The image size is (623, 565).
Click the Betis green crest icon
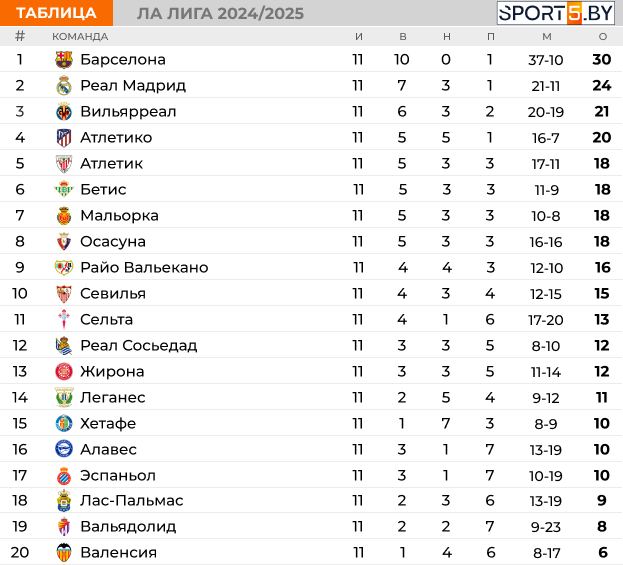(64, 190)
